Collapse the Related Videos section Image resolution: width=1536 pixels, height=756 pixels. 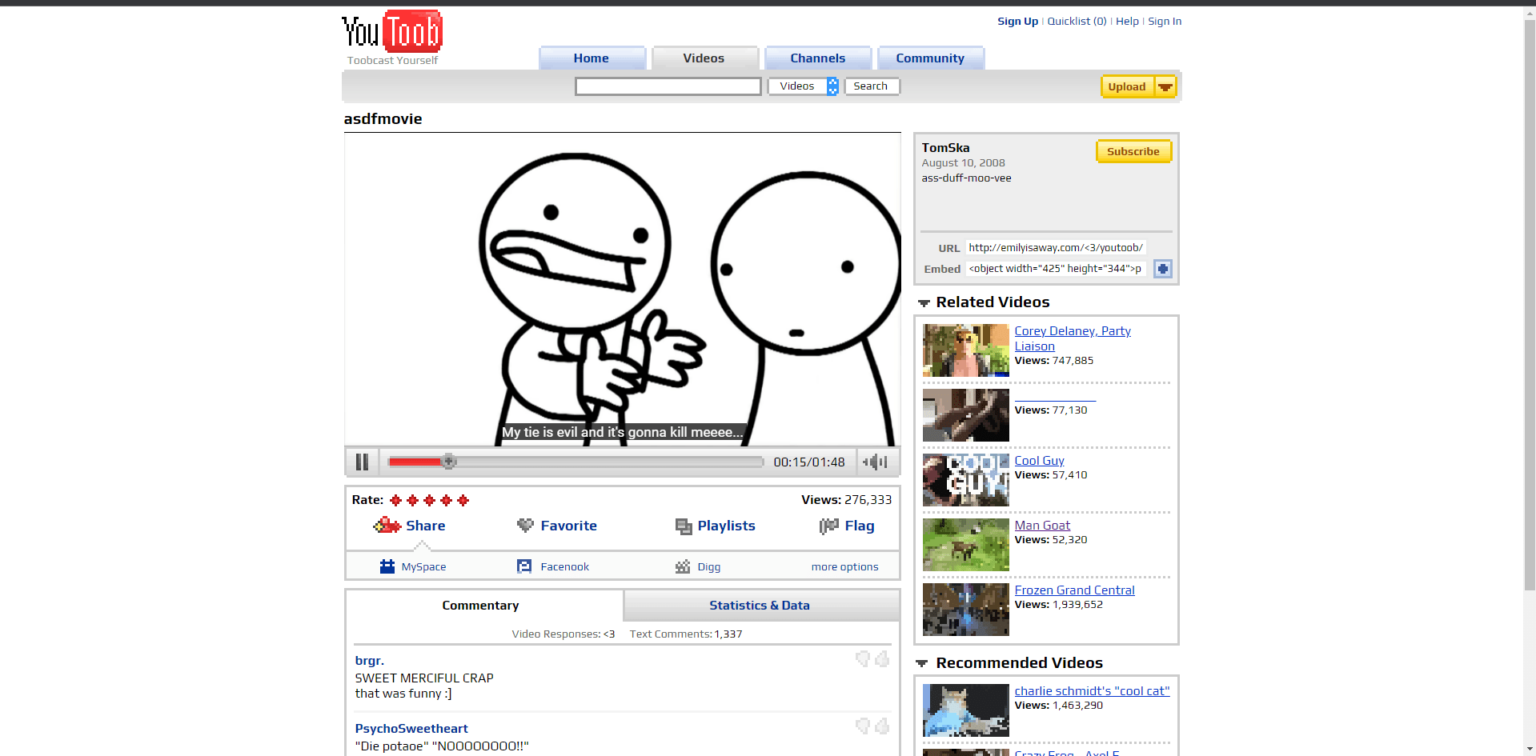point(923,303)
